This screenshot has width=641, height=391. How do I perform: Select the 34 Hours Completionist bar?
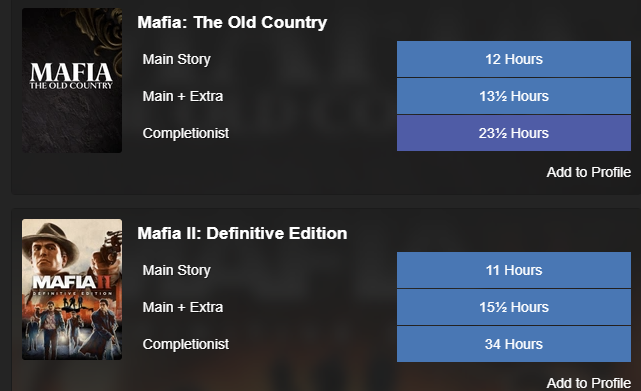pos(514,344)
